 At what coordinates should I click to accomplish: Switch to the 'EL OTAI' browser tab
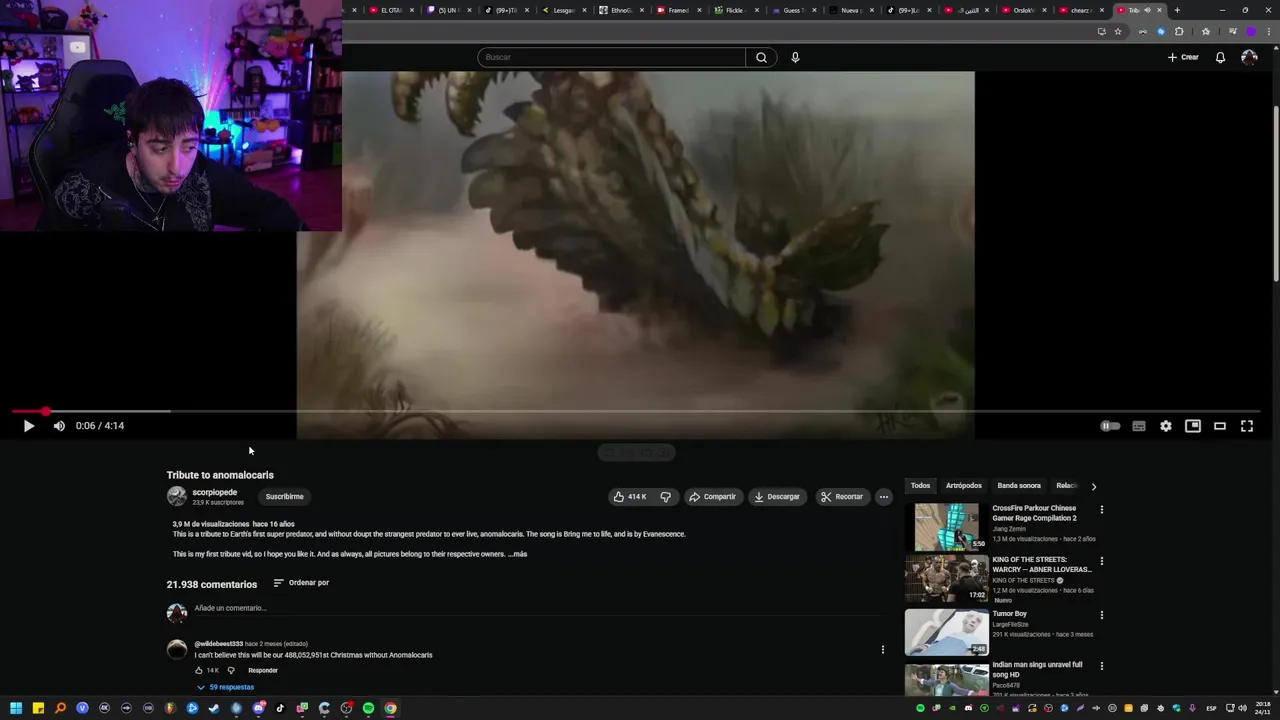click(x=389, y=10)
